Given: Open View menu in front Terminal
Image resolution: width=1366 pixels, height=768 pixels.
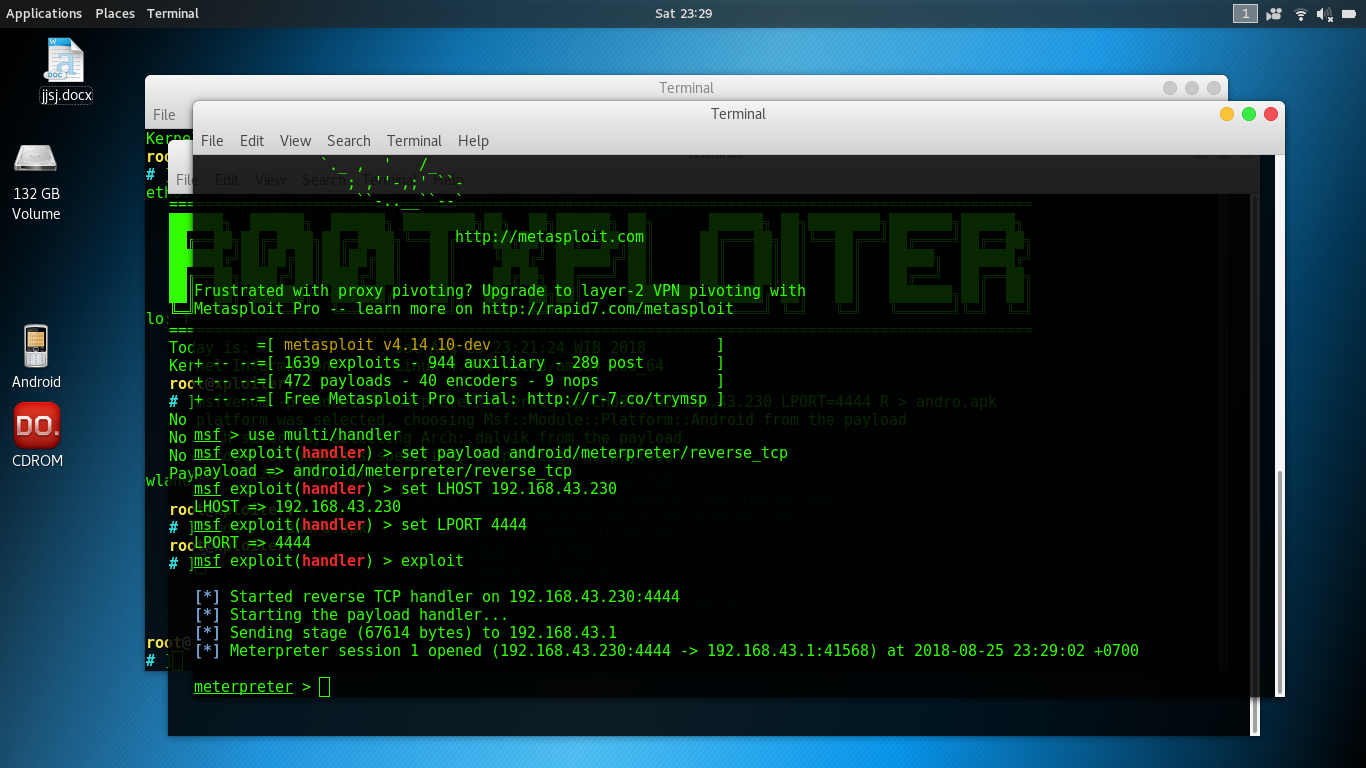Looking at the screenshot, I should pyautogui.click(x=295, y=141).
